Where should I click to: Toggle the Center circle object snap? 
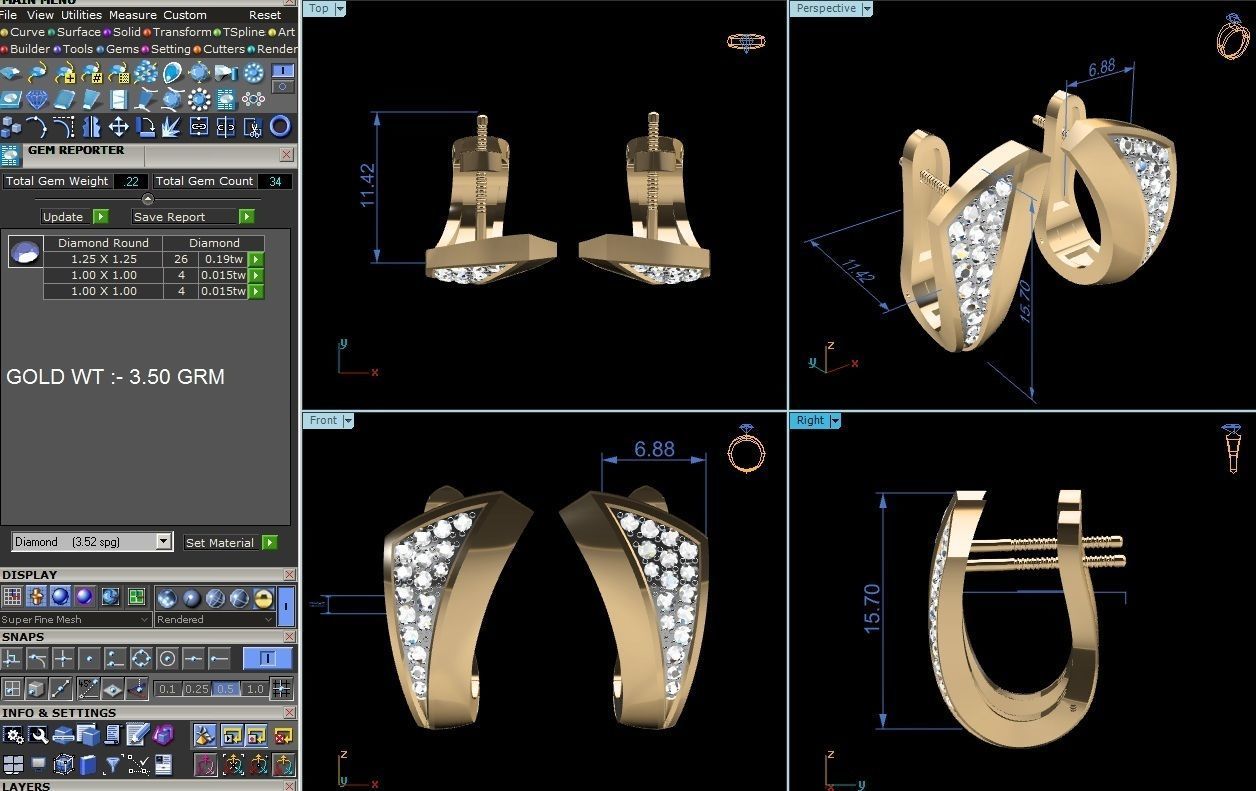[x=167, y=658]
